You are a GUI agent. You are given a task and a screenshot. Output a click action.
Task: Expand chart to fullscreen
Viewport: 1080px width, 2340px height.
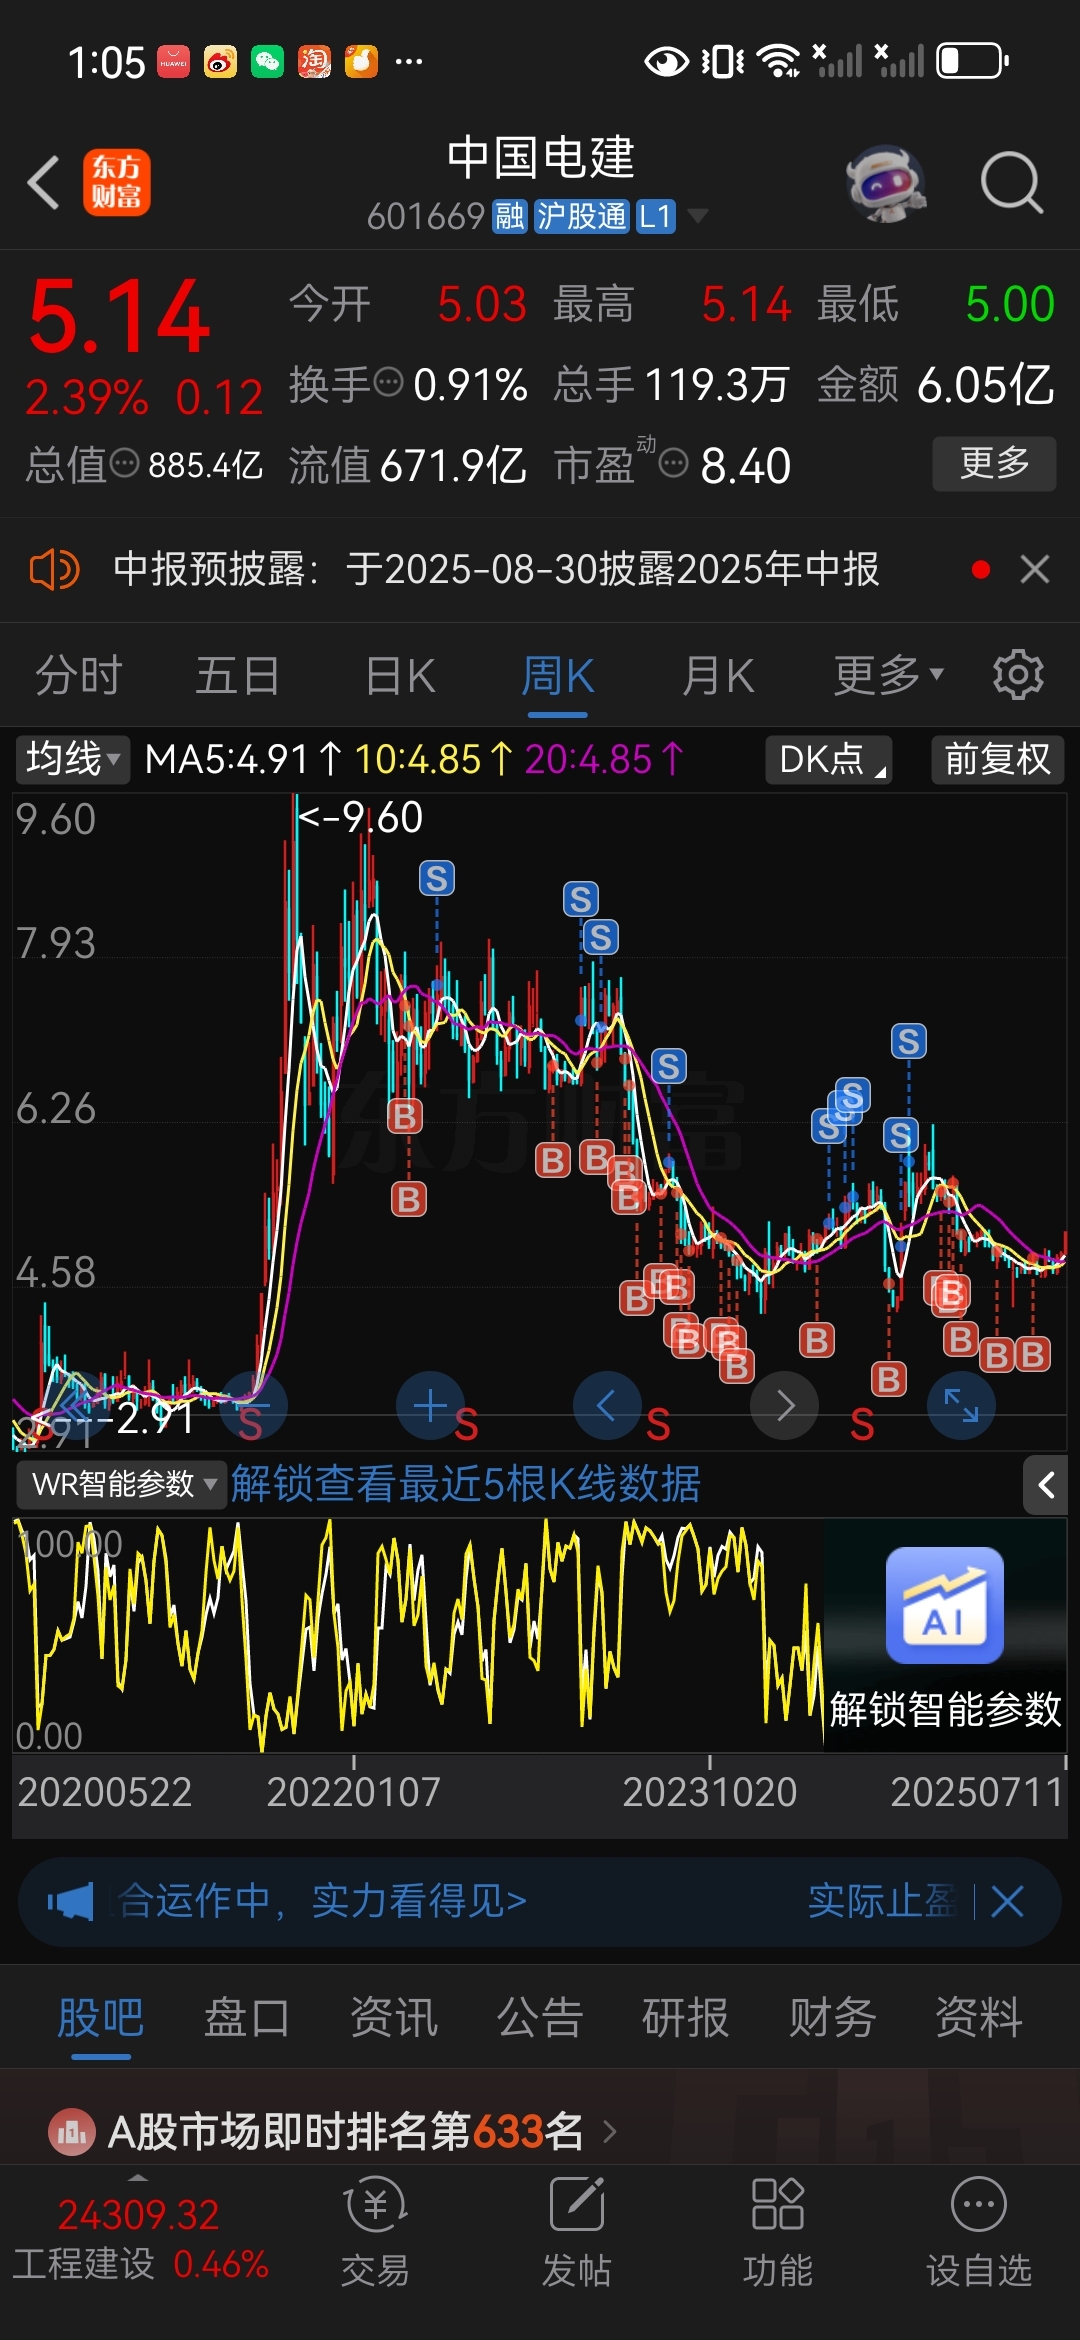(961, 1405)
